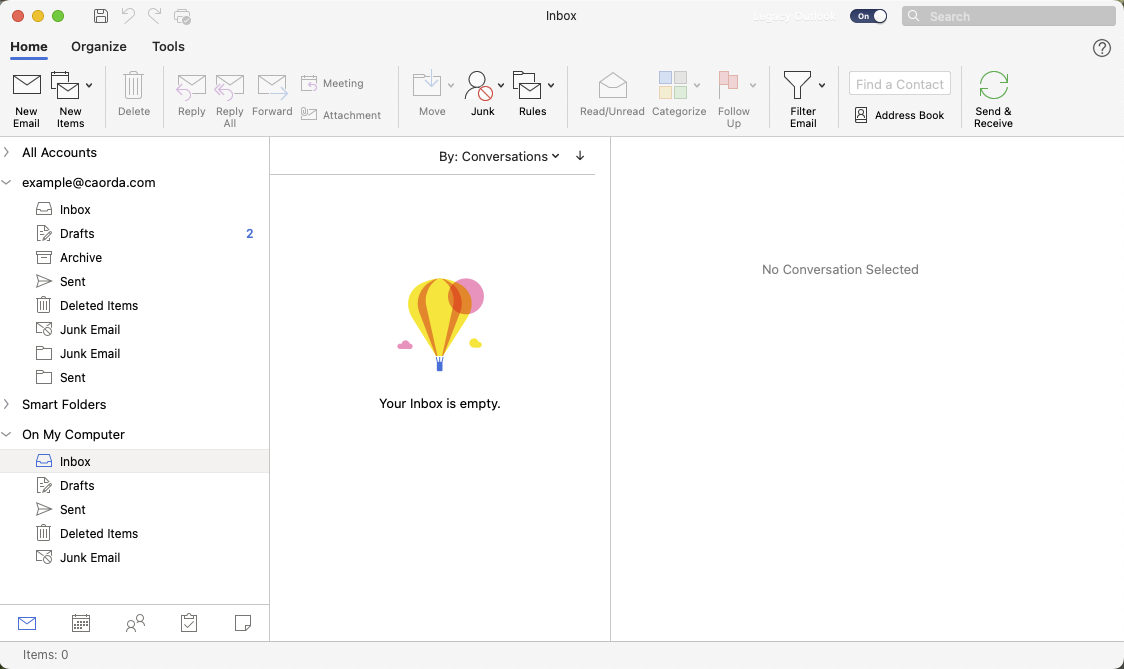Reverse sort order with the arrow
Screen dimensions: 1124x669
[x=580, y=156]
